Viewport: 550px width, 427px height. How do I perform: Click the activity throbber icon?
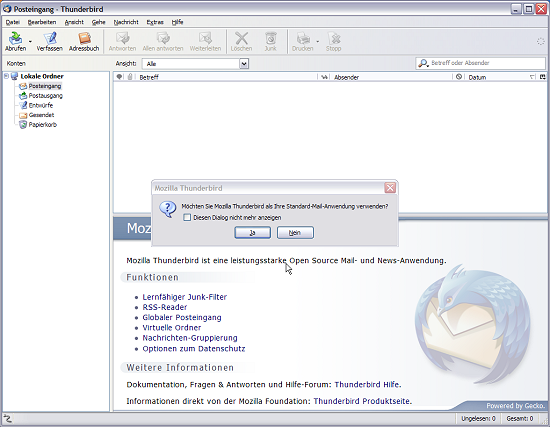541,41
